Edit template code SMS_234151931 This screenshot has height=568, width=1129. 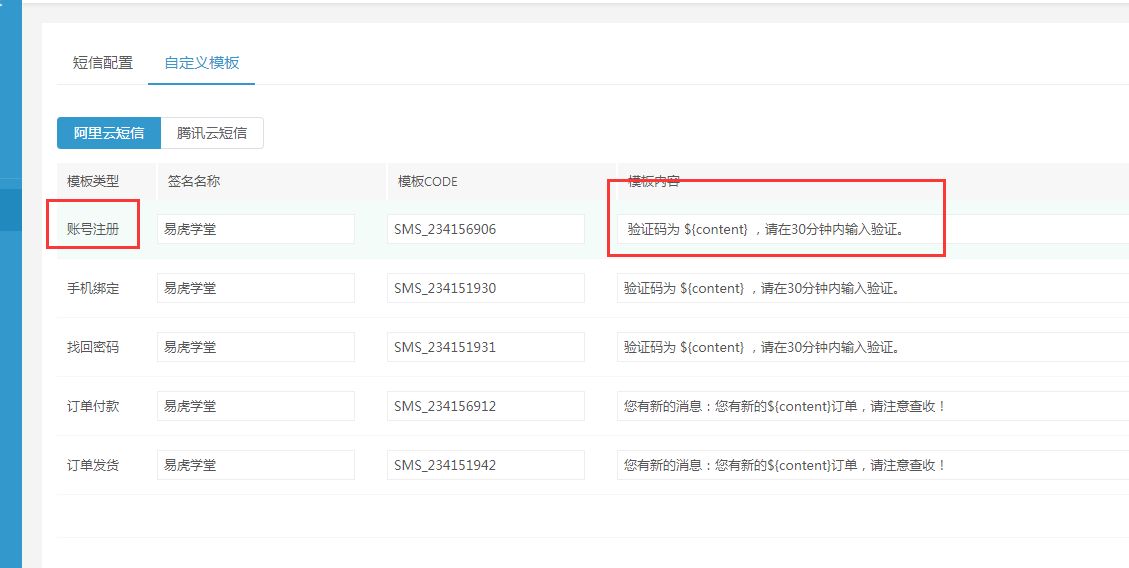486,348
